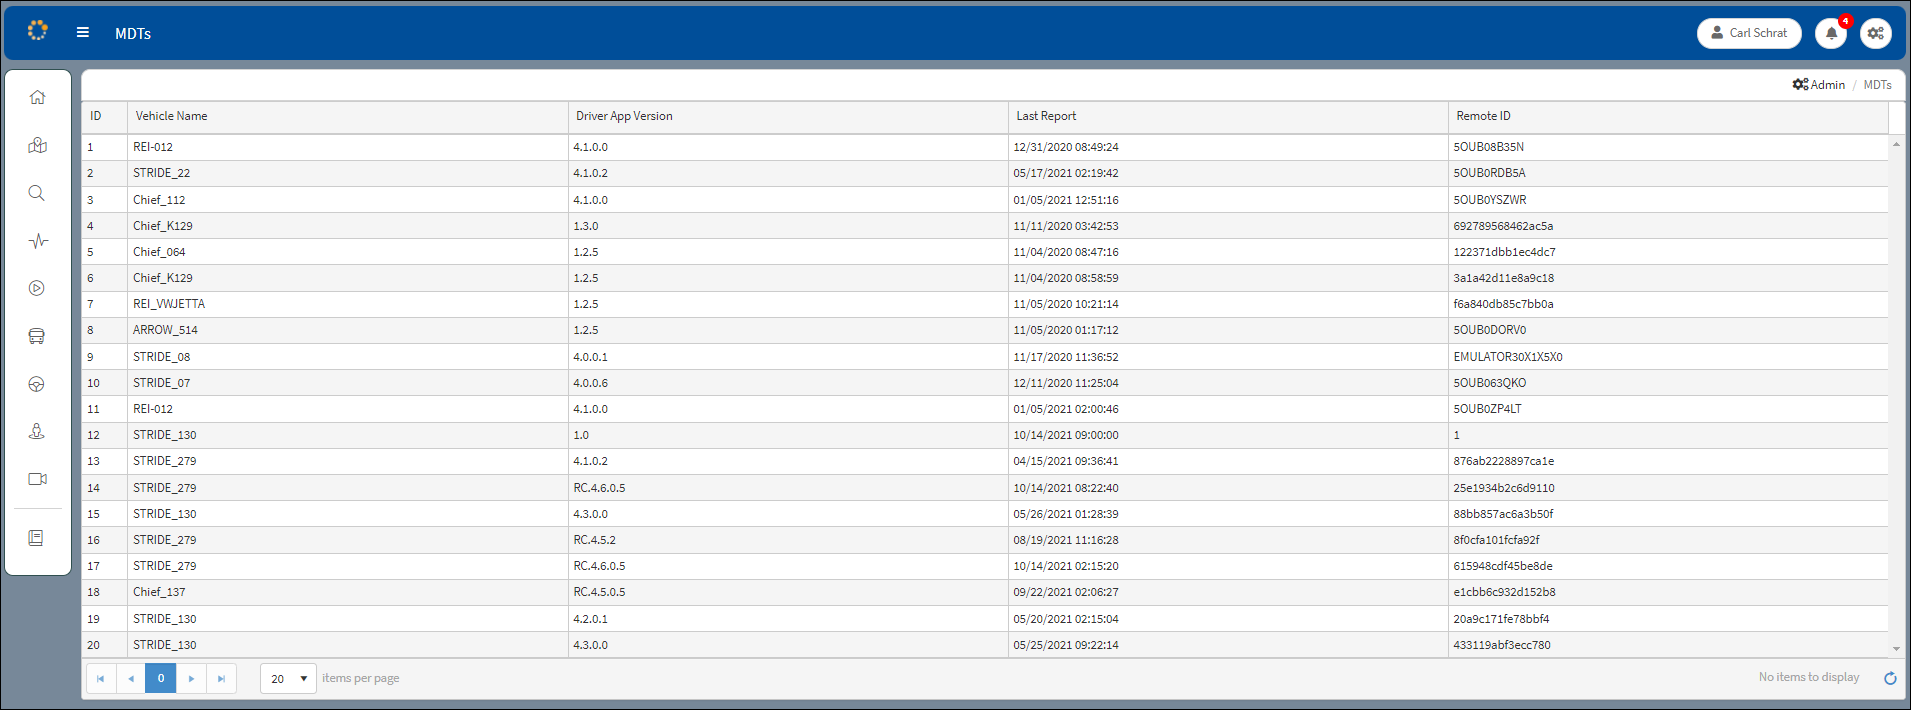This screenshot has width=1911, height=710.
Task: Refresh the grid with the reload icon
Action: coord(1890,678)
